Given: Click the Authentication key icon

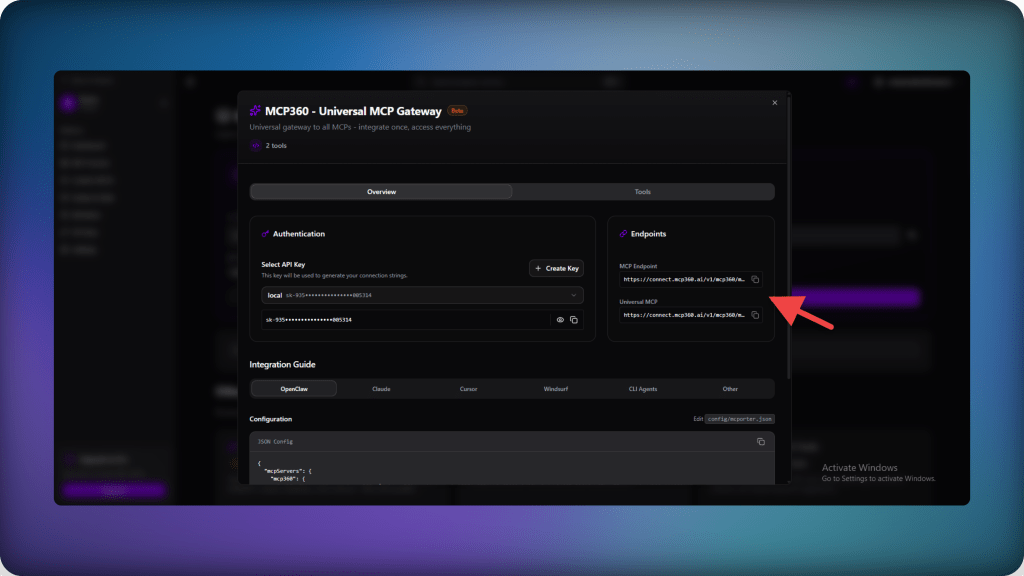Looking at the screenshot, I should coord(265,234).
